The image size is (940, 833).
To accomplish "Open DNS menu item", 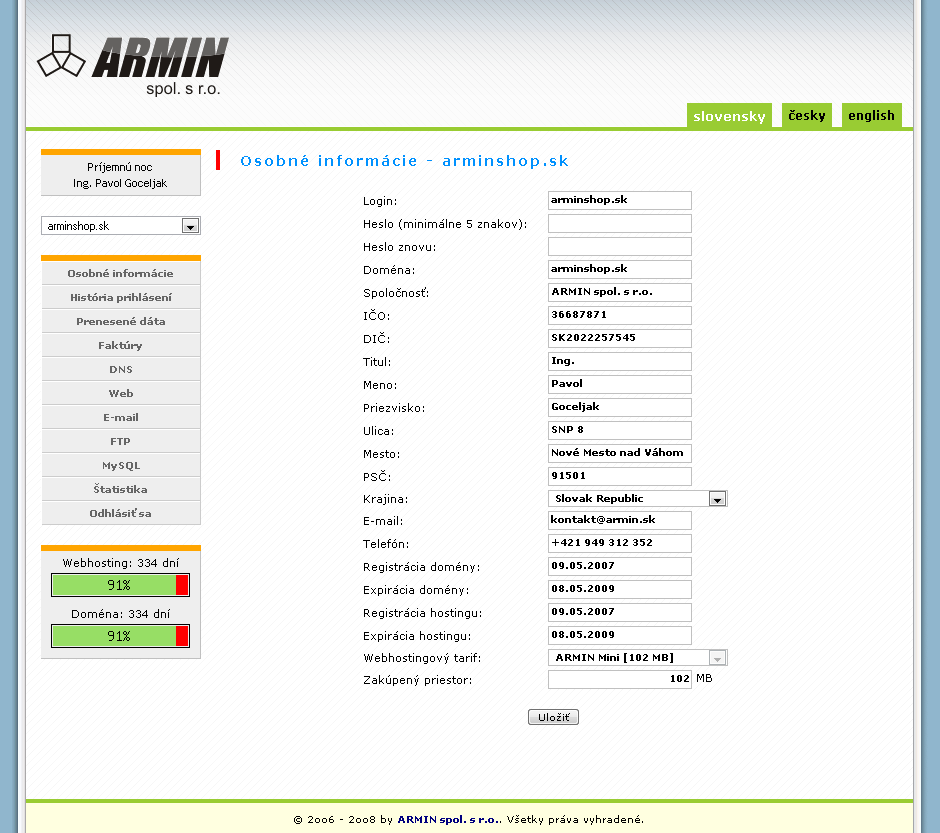I will click(x=120, y=369).
